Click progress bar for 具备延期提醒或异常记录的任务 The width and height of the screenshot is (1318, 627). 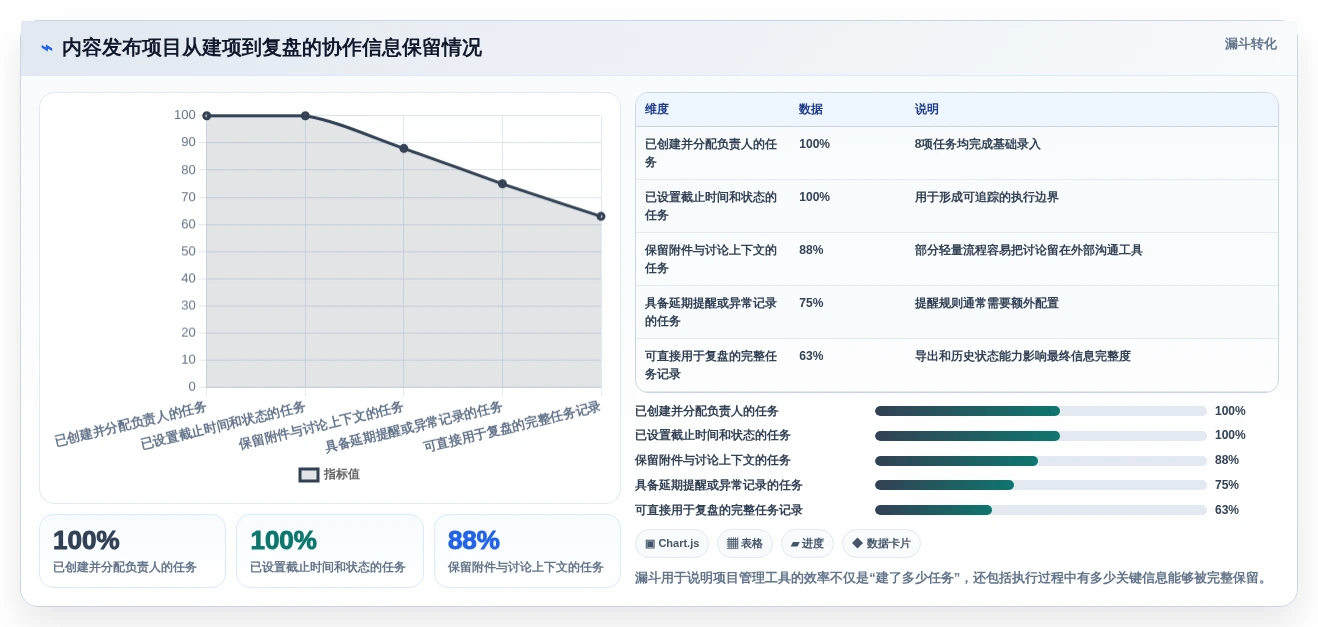[x=1041, y=485]
